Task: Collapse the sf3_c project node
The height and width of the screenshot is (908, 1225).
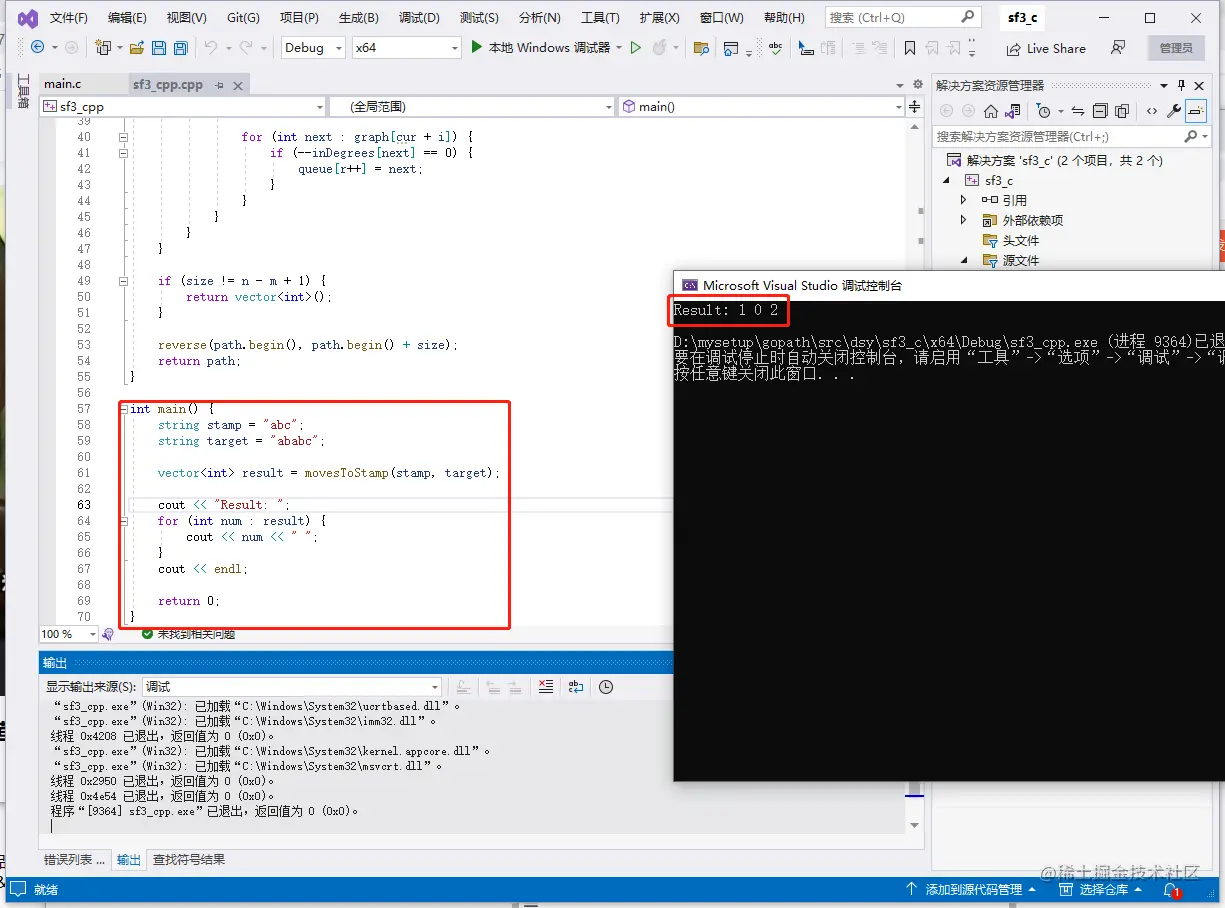Action: (947, 180)
